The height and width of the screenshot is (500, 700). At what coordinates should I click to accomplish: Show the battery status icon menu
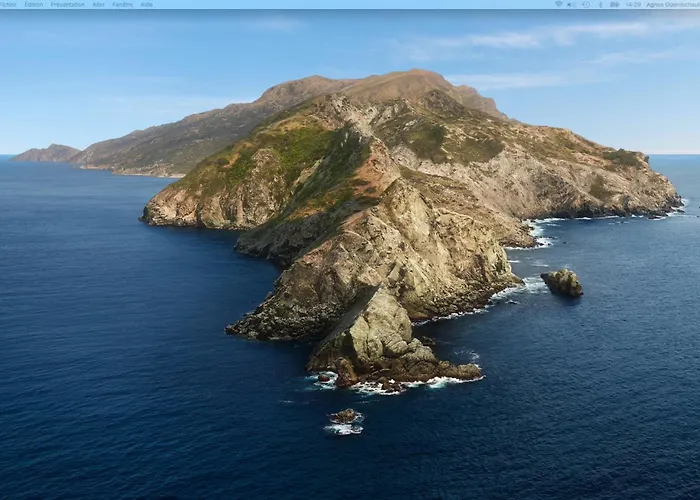pos(614,4)
